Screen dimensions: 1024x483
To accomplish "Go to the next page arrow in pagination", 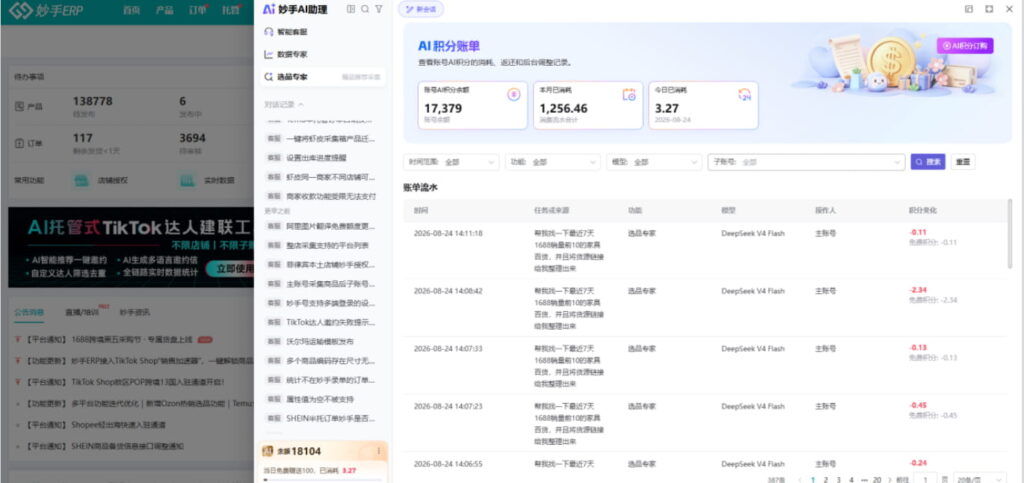I will [888, 480].
